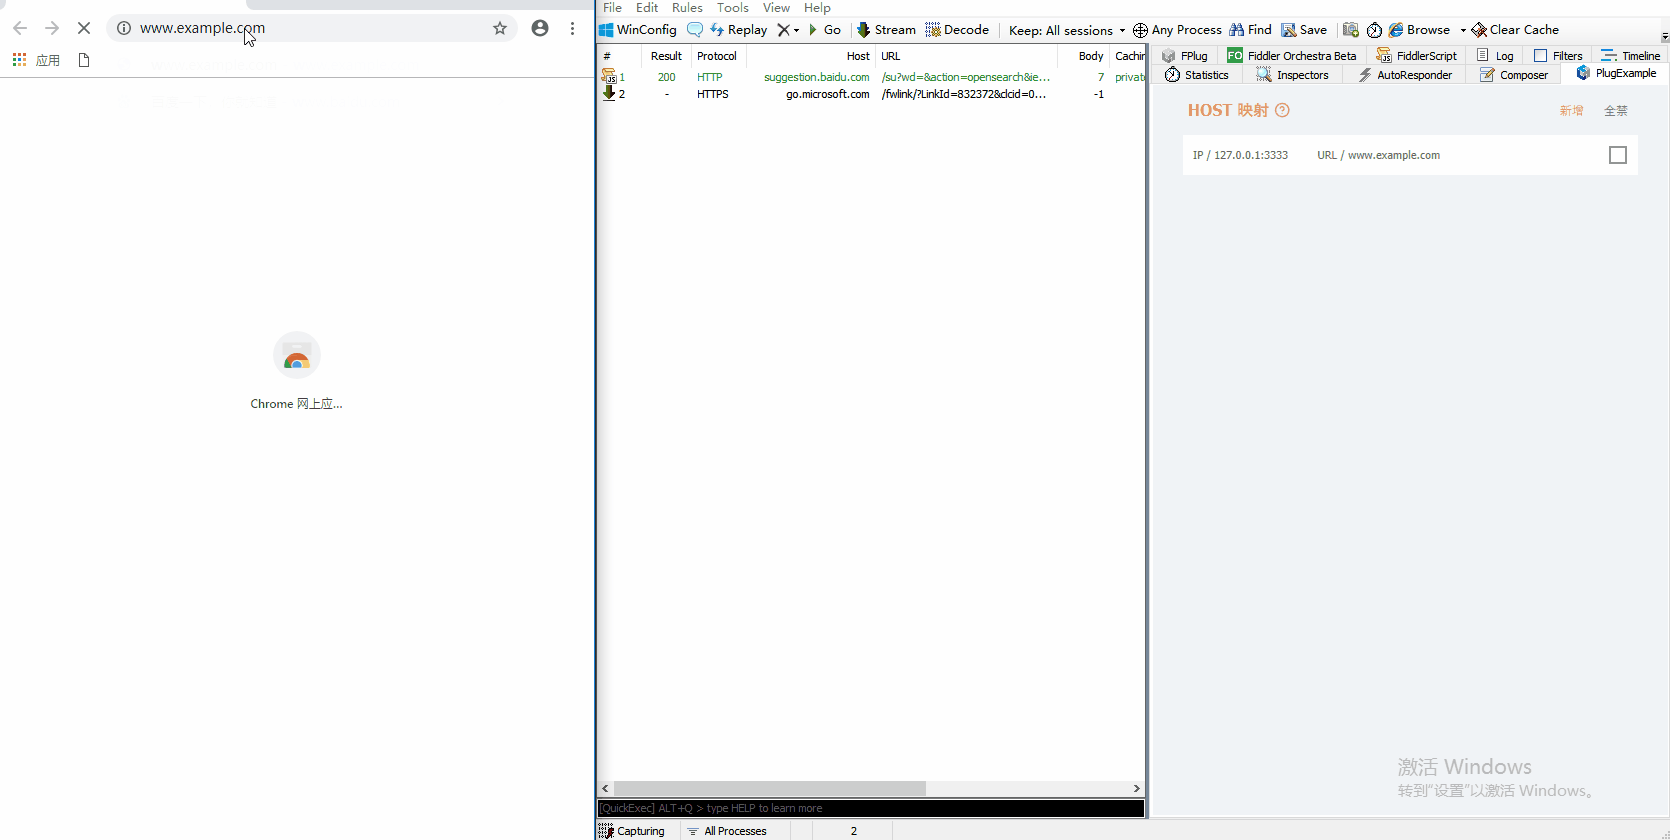Go back in Chrome
Viewport: 1670px width, 840px height.
point(20,28)
